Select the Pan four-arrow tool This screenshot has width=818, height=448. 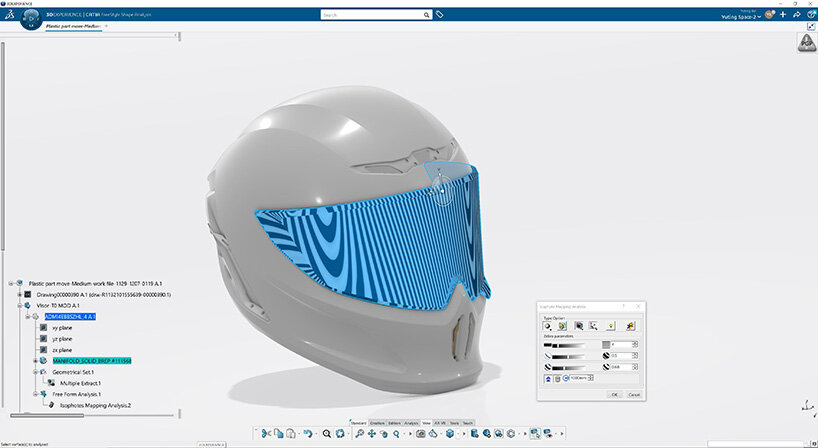click(372, 434)
